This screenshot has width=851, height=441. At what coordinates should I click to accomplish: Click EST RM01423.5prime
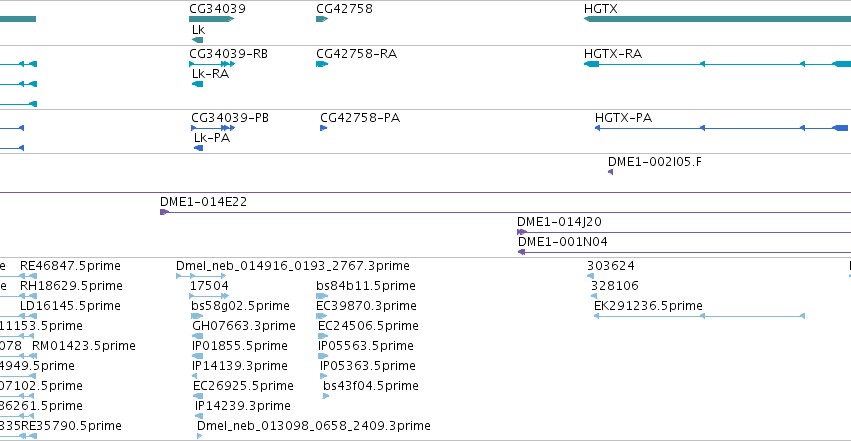[84, 346]
